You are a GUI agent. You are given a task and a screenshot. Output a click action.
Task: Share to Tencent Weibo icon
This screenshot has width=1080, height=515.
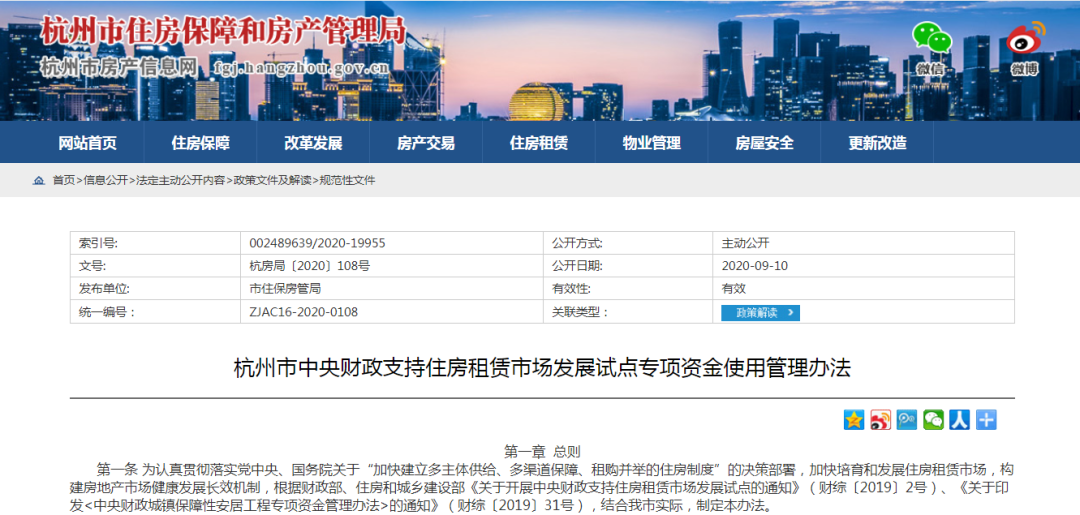click(x=907, y=420)
